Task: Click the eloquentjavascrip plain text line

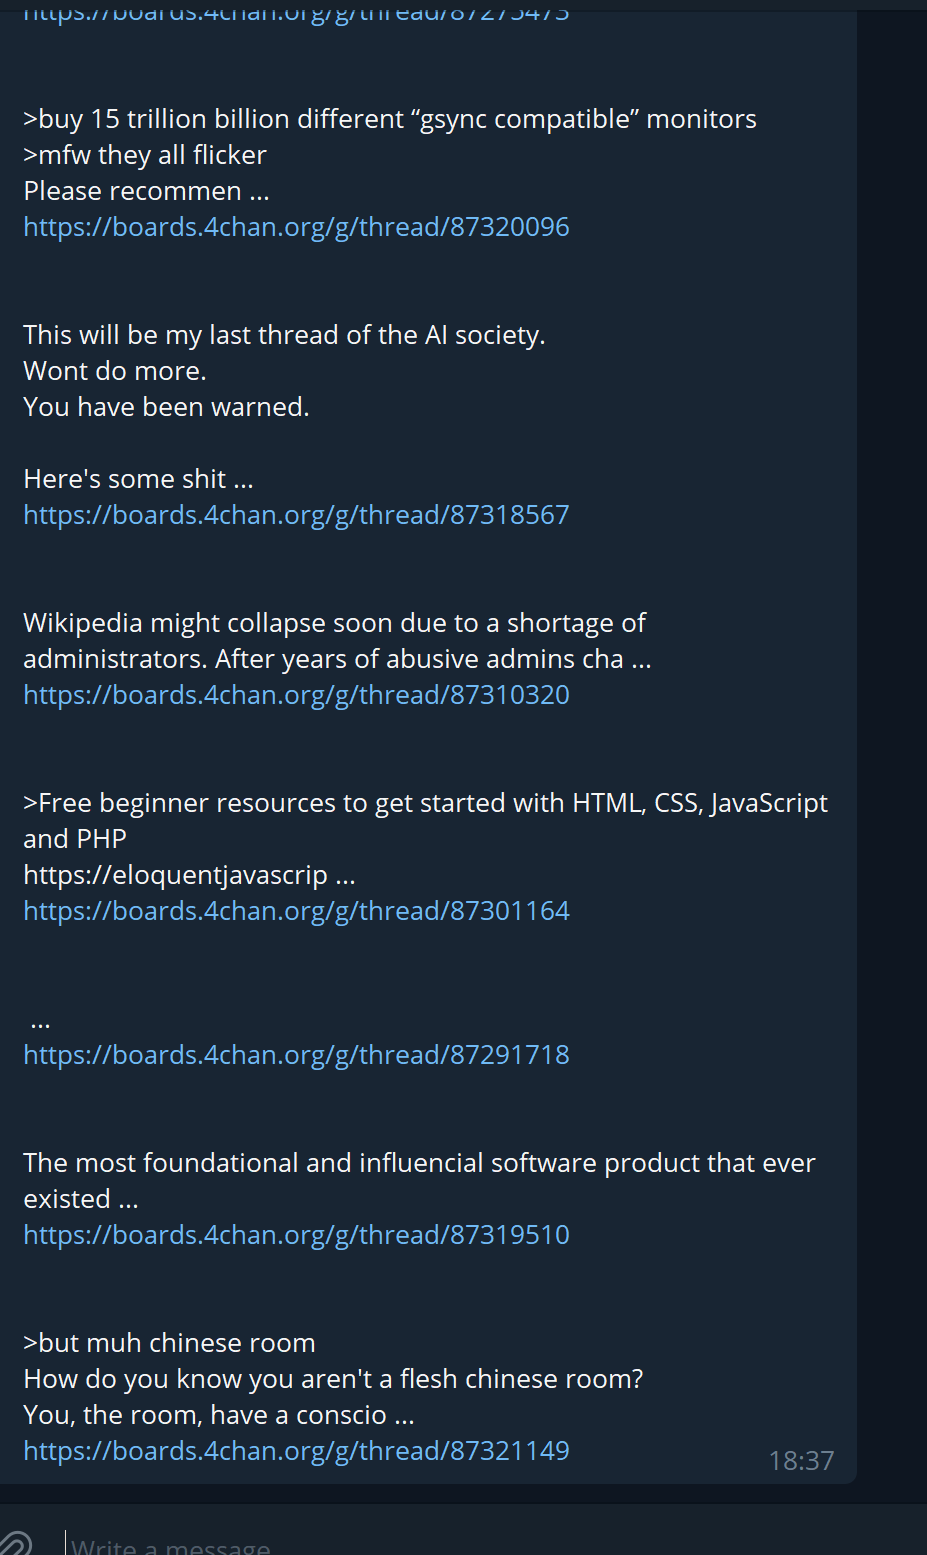Action: [189, 875]
